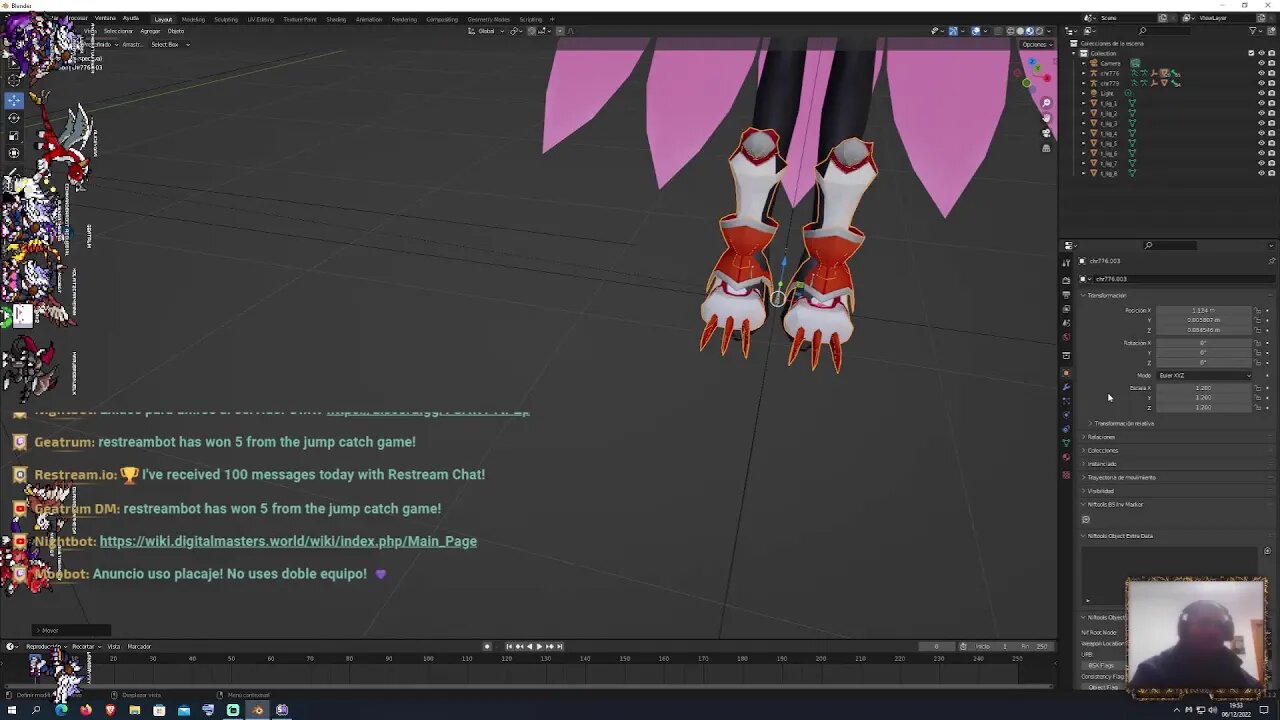Open Material properties tab
The width and height of the screenshot is (1280, 720).
(1066, 457)
